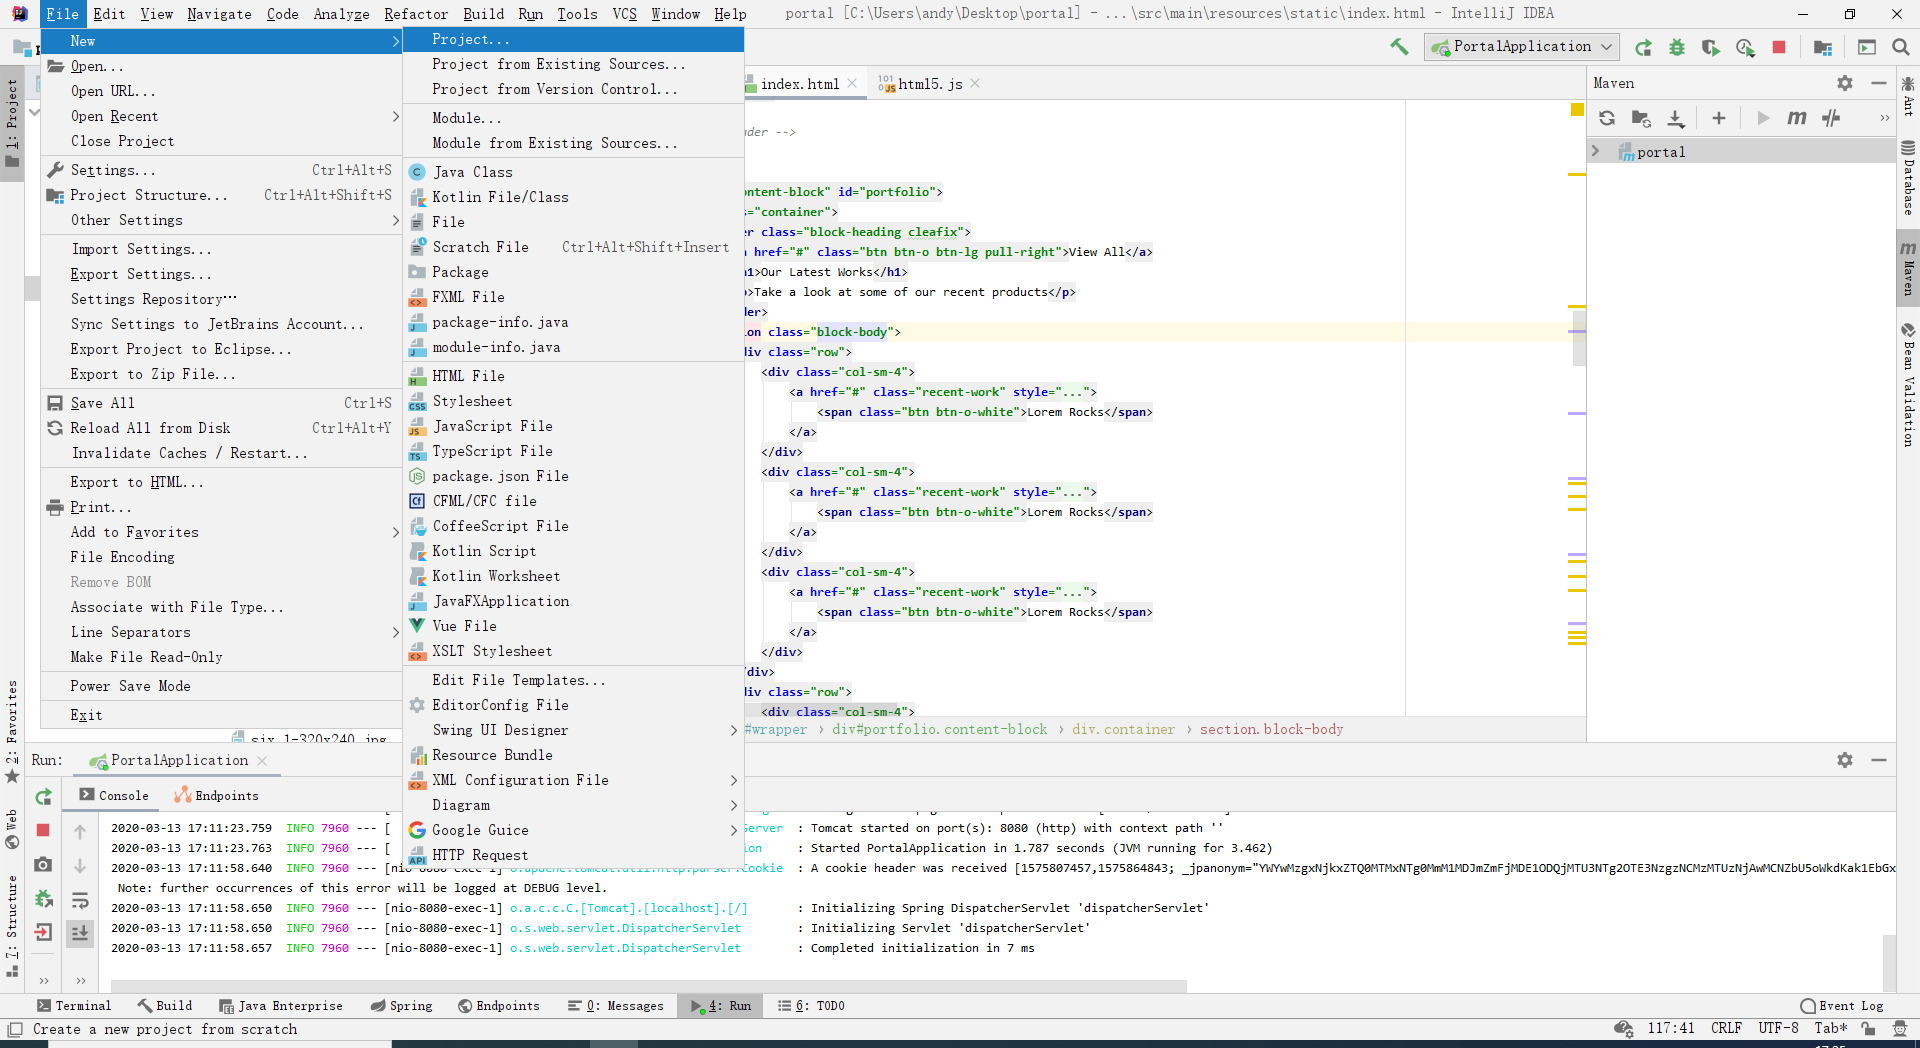Click the UTF-8 encoding indicator
Image resolution: width=1920 pixels, height=1048 pixels.
[x=1778, y=1028]
